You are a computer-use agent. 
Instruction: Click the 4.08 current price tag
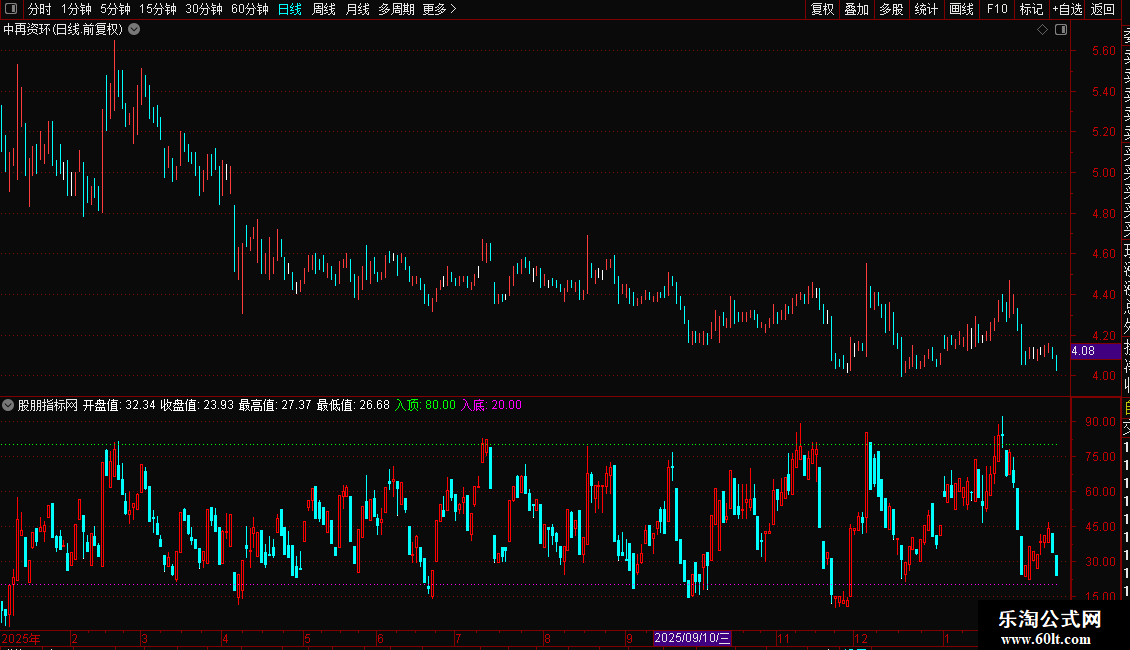[1095, 351]
